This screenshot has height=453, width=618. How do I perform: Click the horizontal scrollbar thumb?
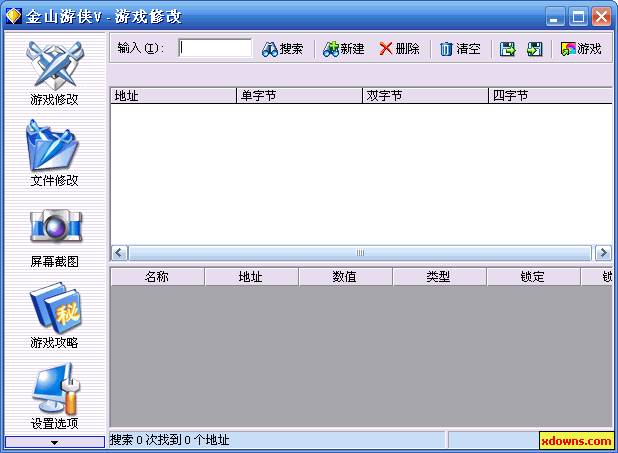coord(360,253)
